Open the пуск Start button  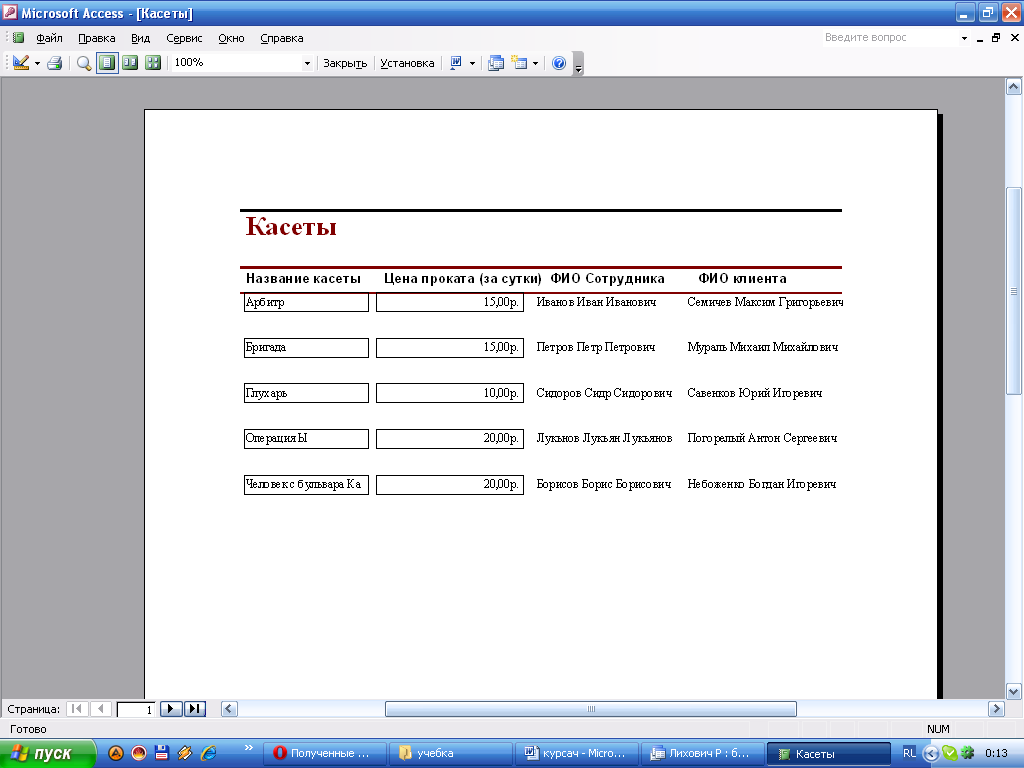(x=47, y=753)
